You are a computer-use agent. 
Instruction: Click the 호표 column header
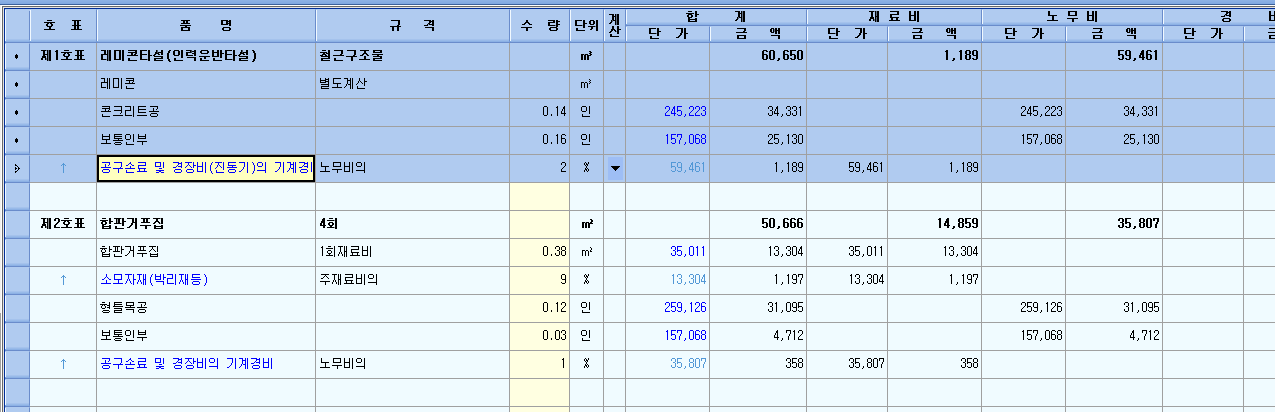pyautogui.click(x=62, y=26)
